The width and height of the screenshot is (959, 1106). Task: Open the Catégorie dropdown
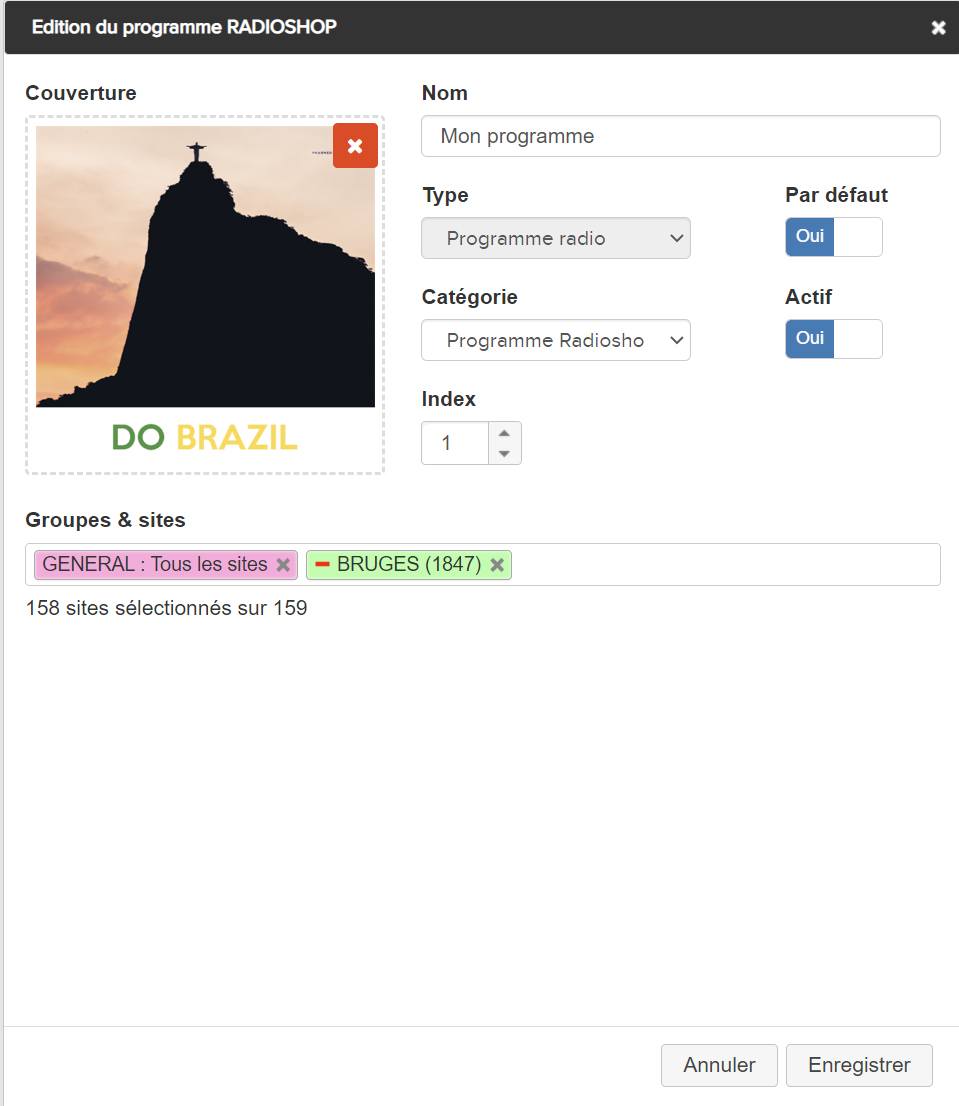point(556,341)
